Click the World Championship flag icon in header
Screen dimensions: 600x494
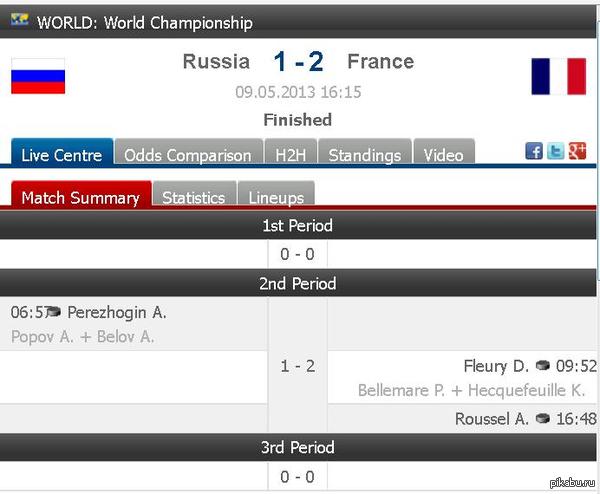[21, 20]
